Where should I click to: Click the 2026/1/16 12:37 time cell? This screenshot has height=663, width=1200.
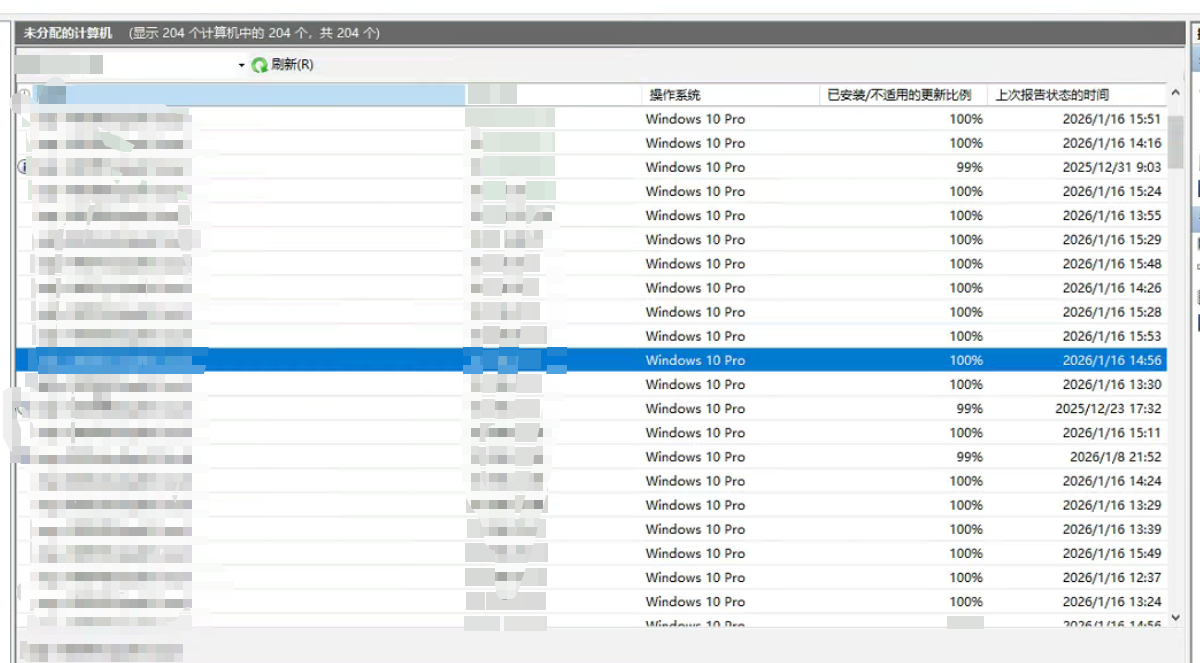coord(1112,577)
